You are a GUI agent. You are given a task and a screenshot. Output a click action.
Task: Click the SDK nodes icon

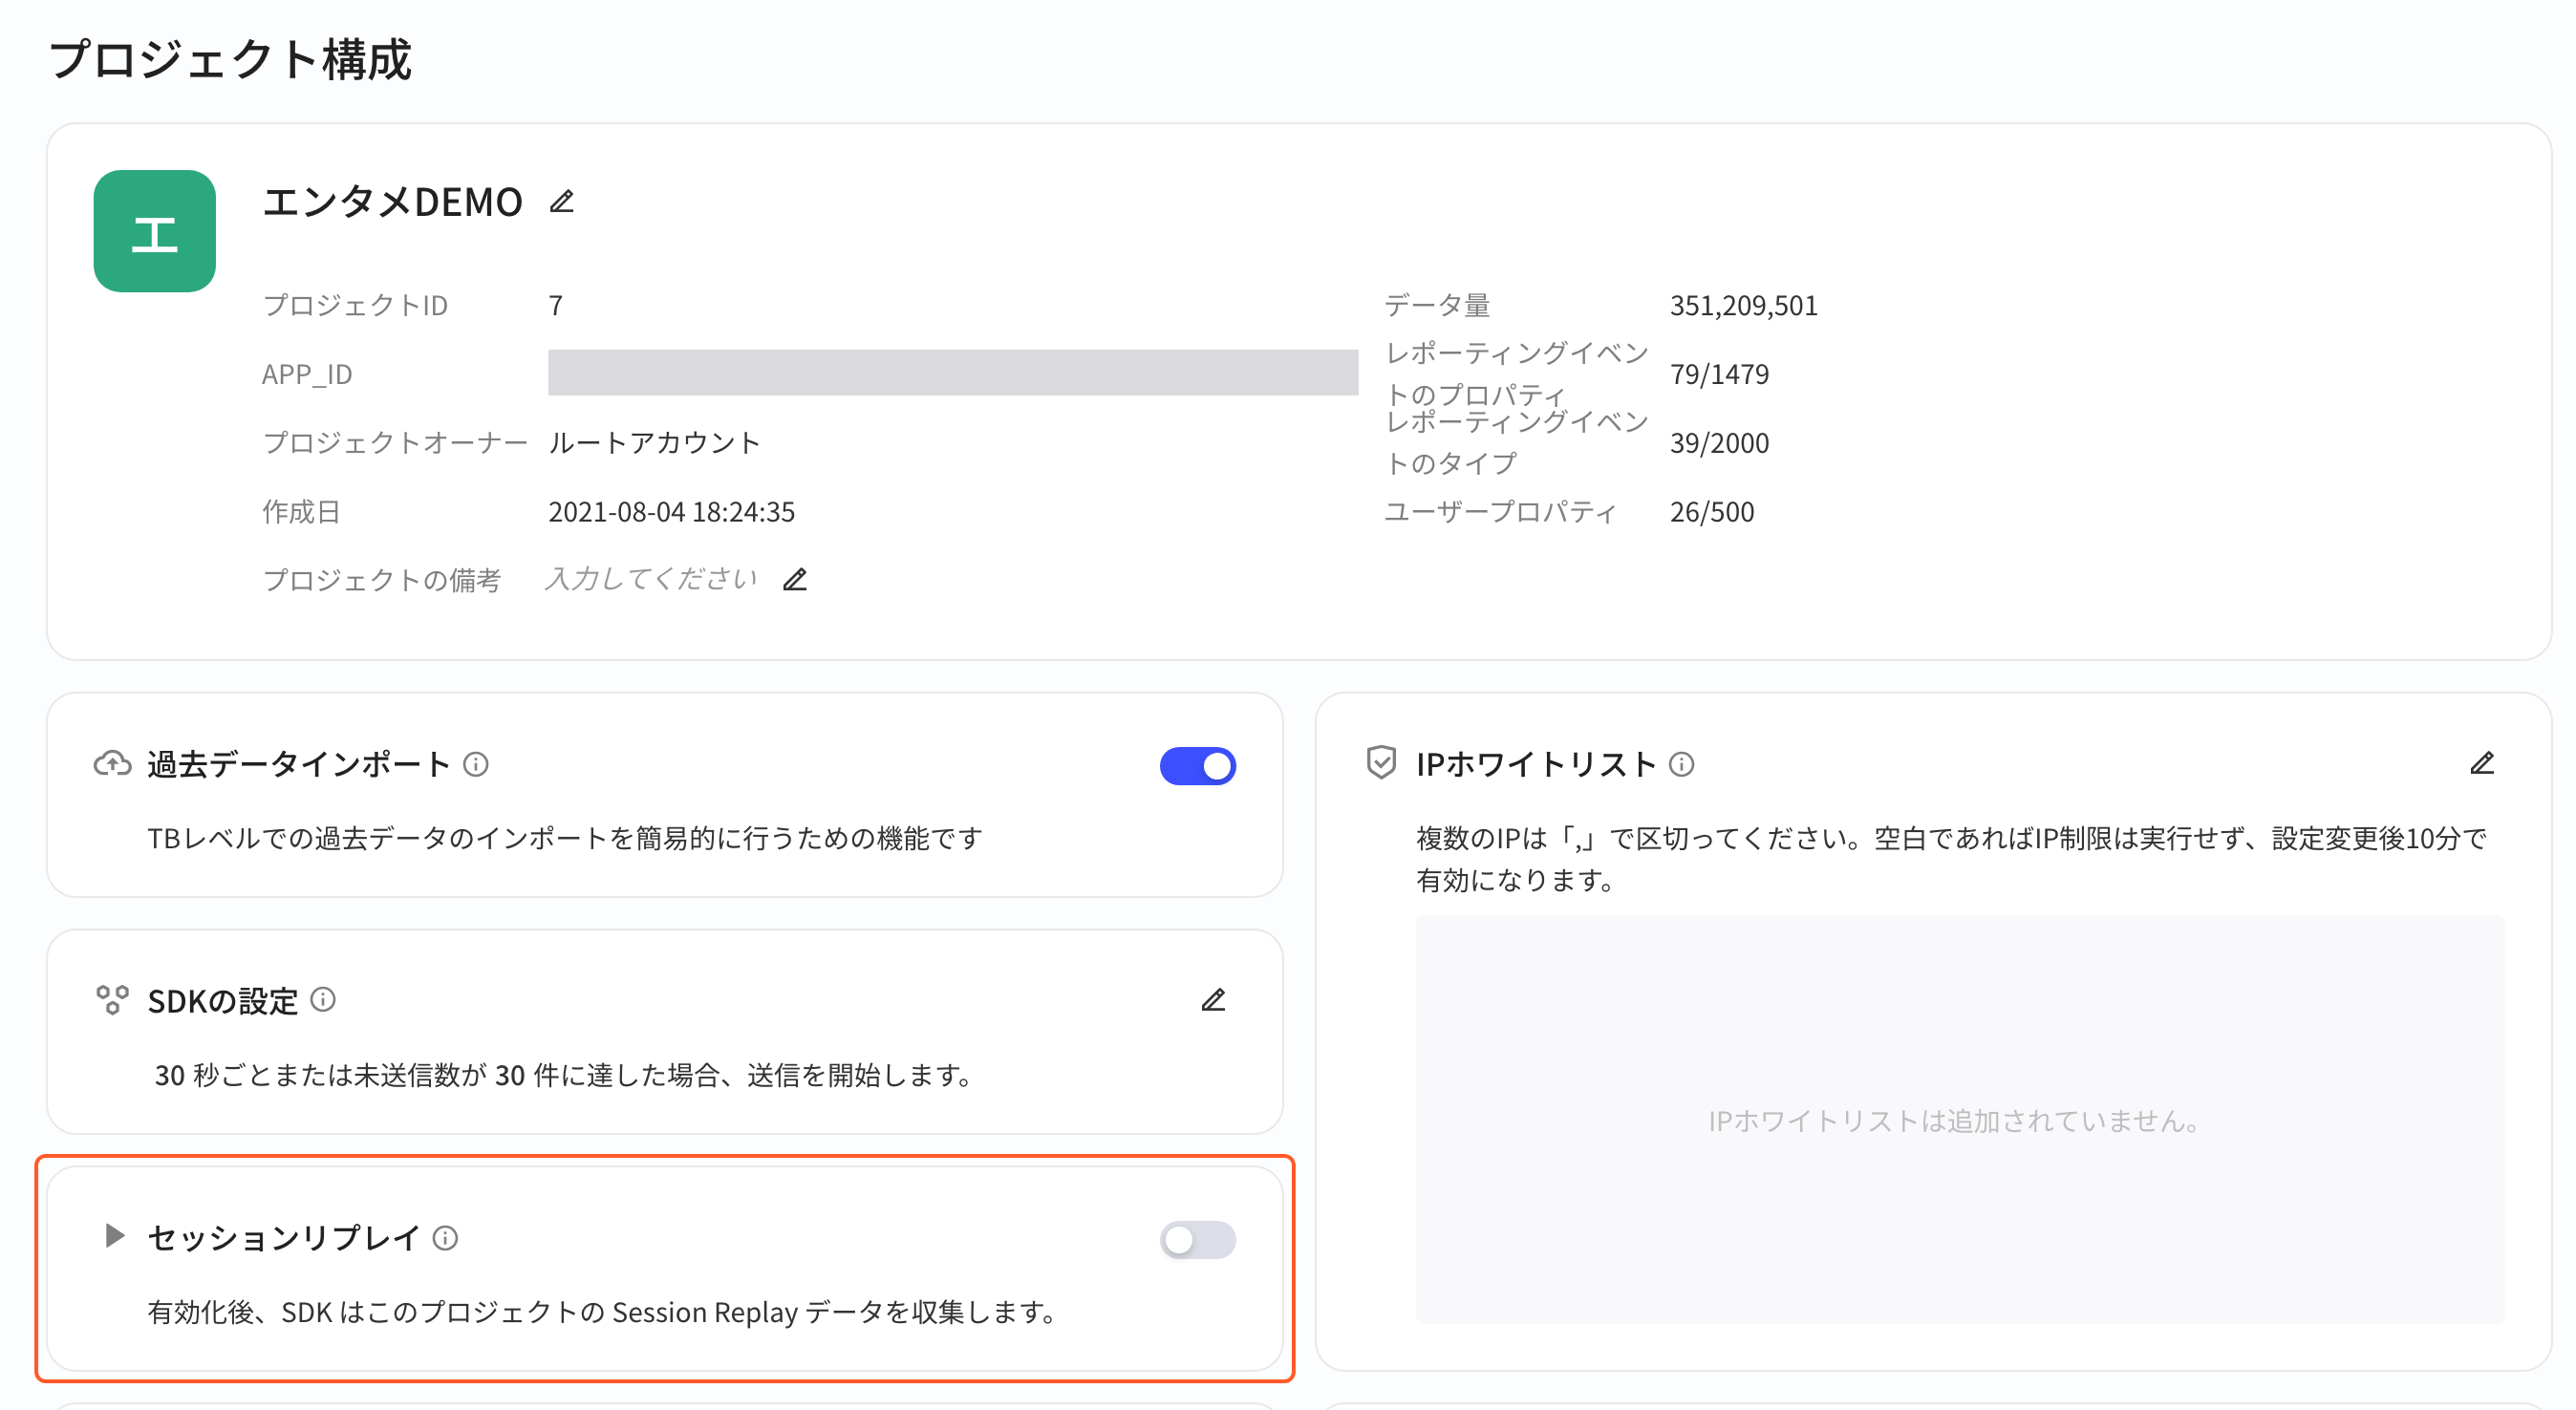(112, 1000)
